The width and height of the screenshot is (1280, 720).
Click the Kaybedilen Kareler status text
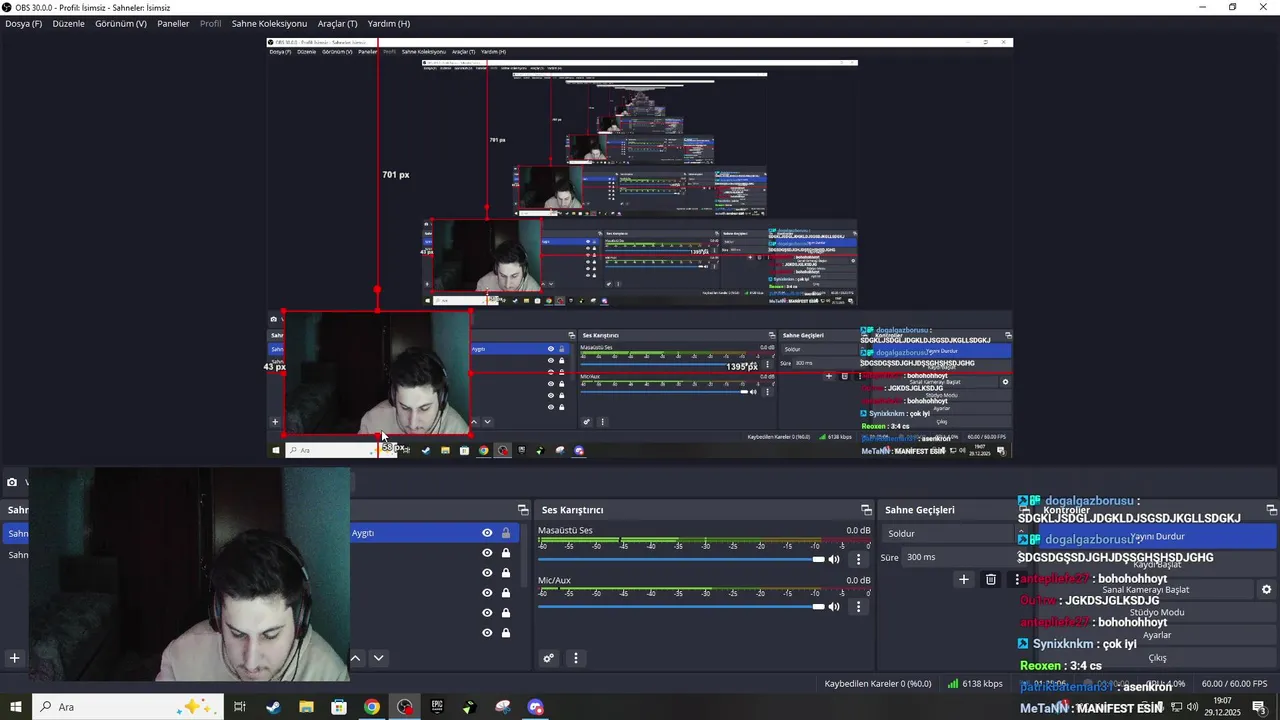pos(878,684)
